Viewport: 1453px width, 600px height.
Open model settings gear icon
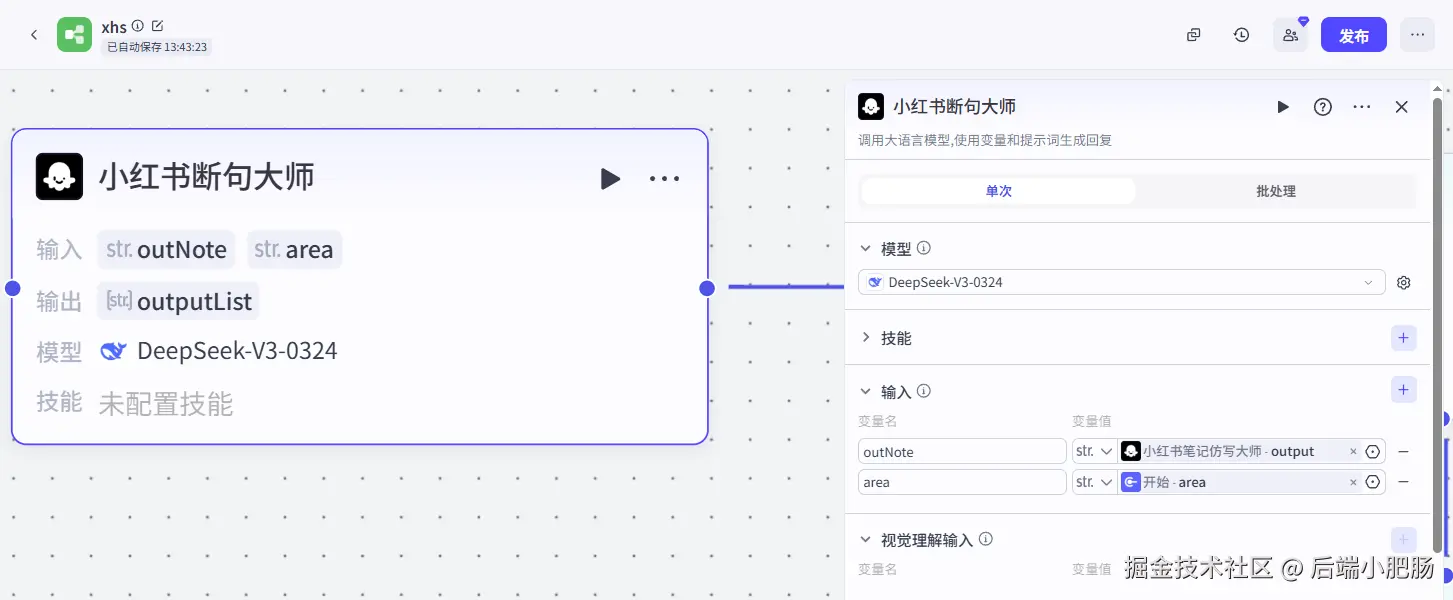tap(1404, 283)
